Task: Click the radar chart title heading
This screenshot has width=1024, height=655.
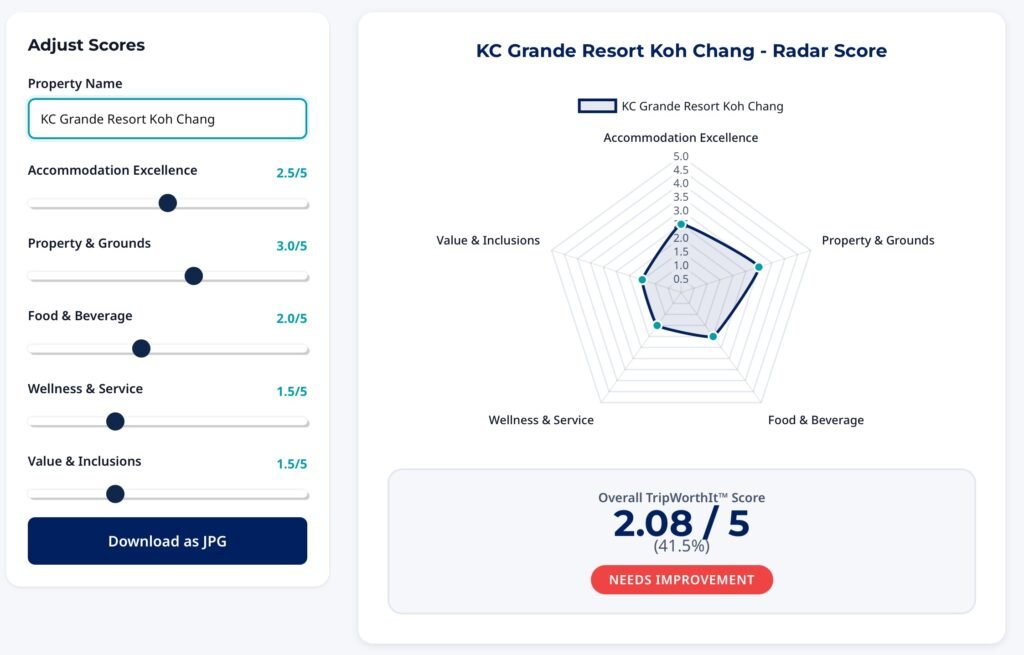Action: coord(681,51)
